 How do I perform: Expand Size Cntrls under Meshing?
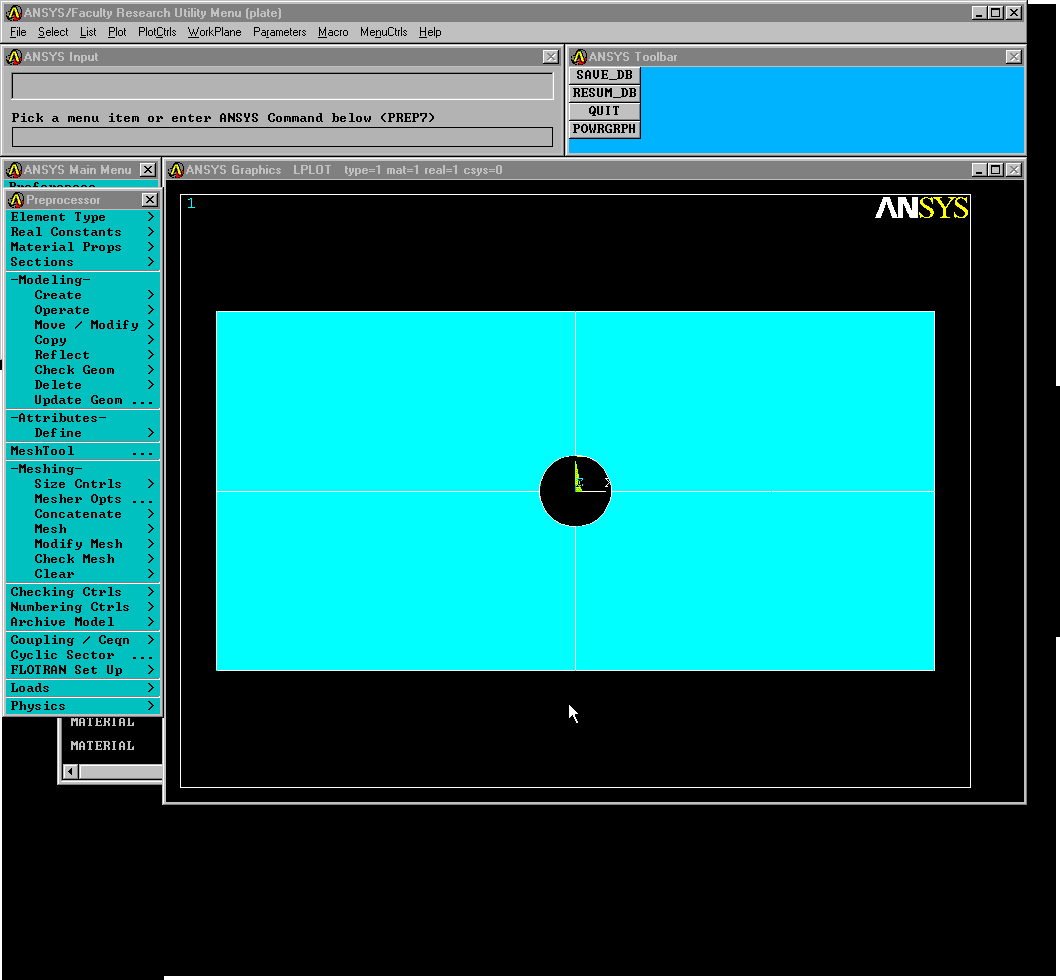click(x=82, y=484)
